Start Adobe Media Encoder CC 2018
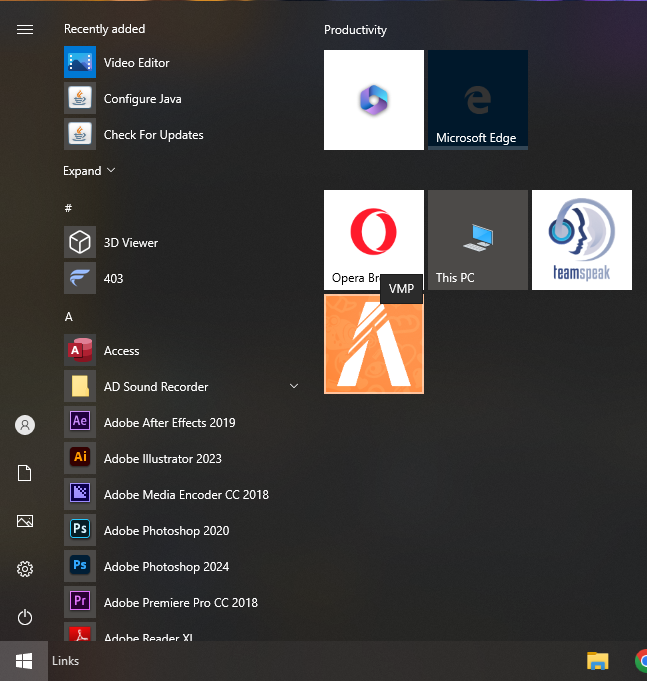 [x=185, y=495]
